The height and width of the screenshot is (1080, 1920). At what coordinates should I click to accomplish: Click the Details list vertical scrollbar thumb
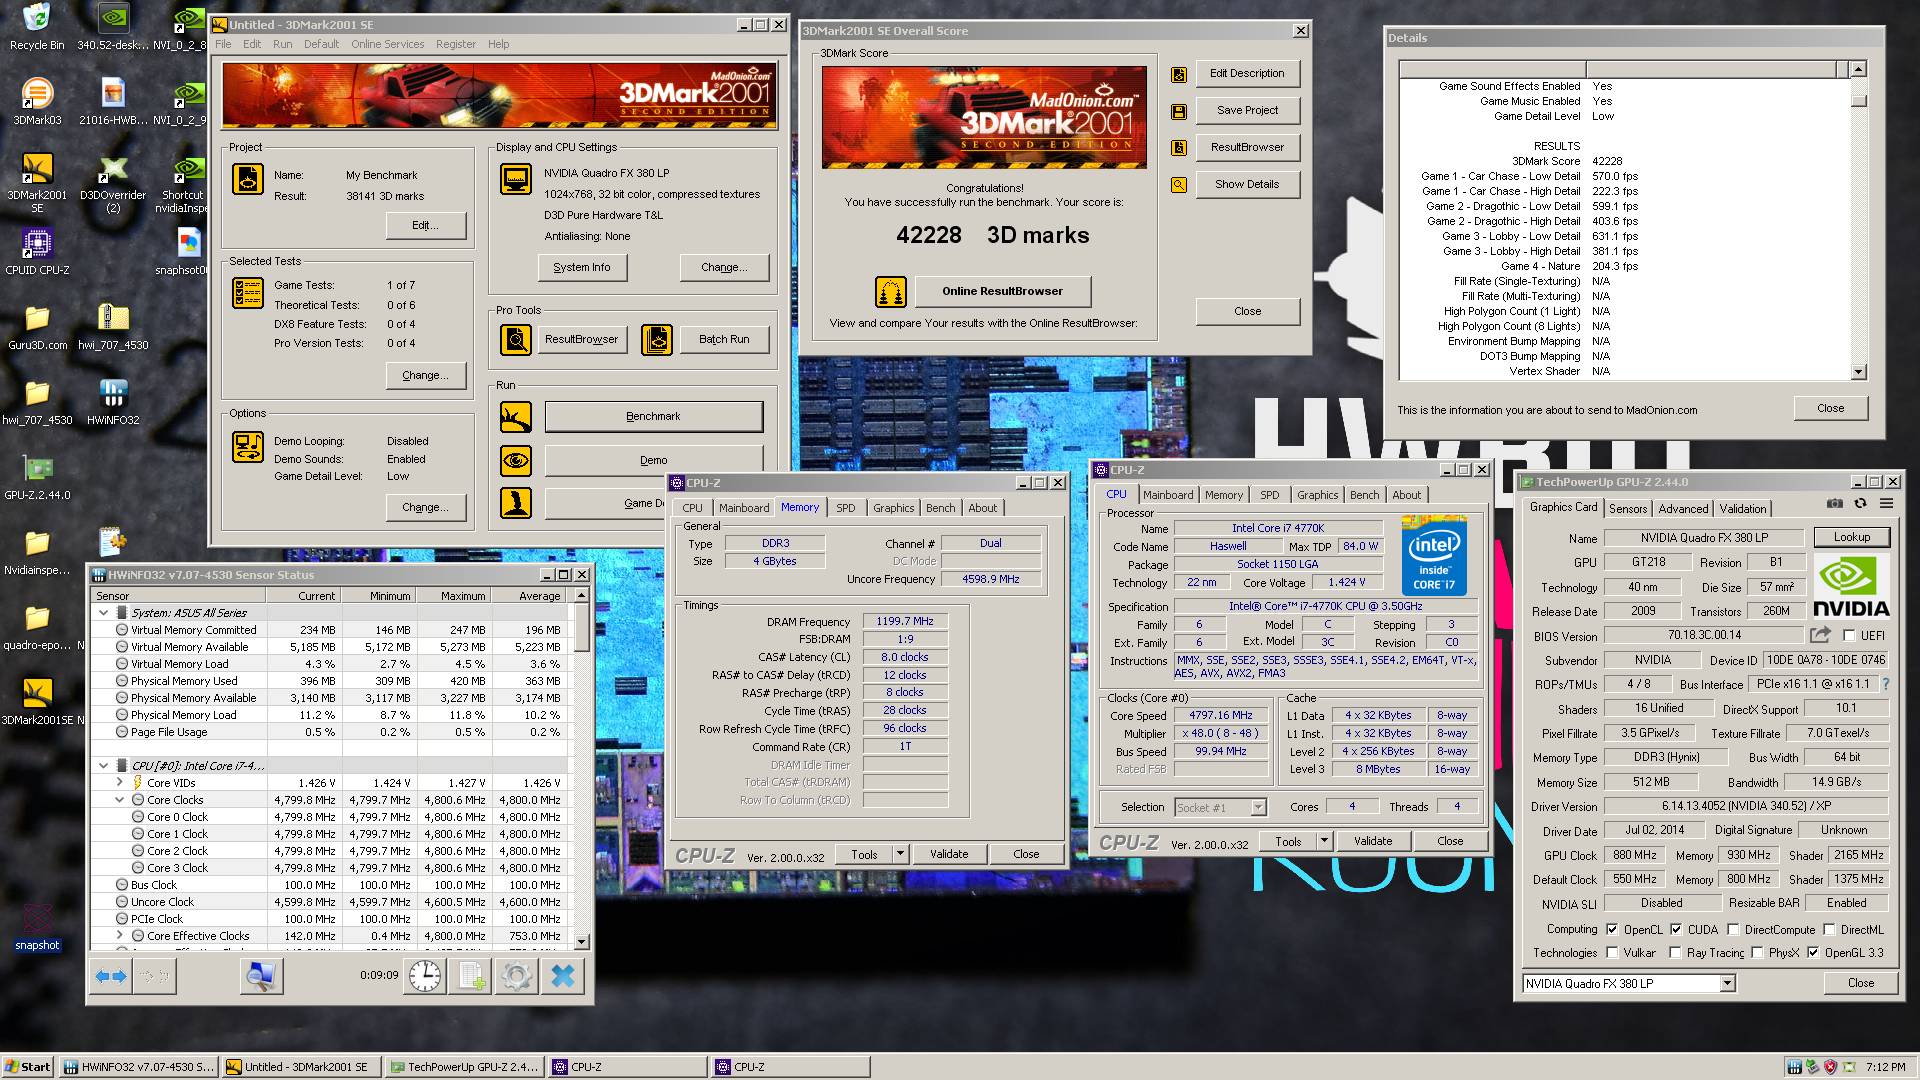click(x=1858, y=101)
